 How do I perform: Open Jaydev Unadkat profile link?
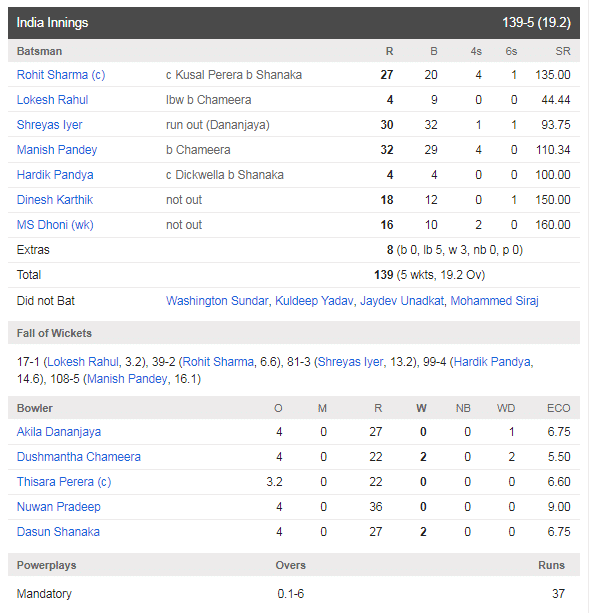402,301
